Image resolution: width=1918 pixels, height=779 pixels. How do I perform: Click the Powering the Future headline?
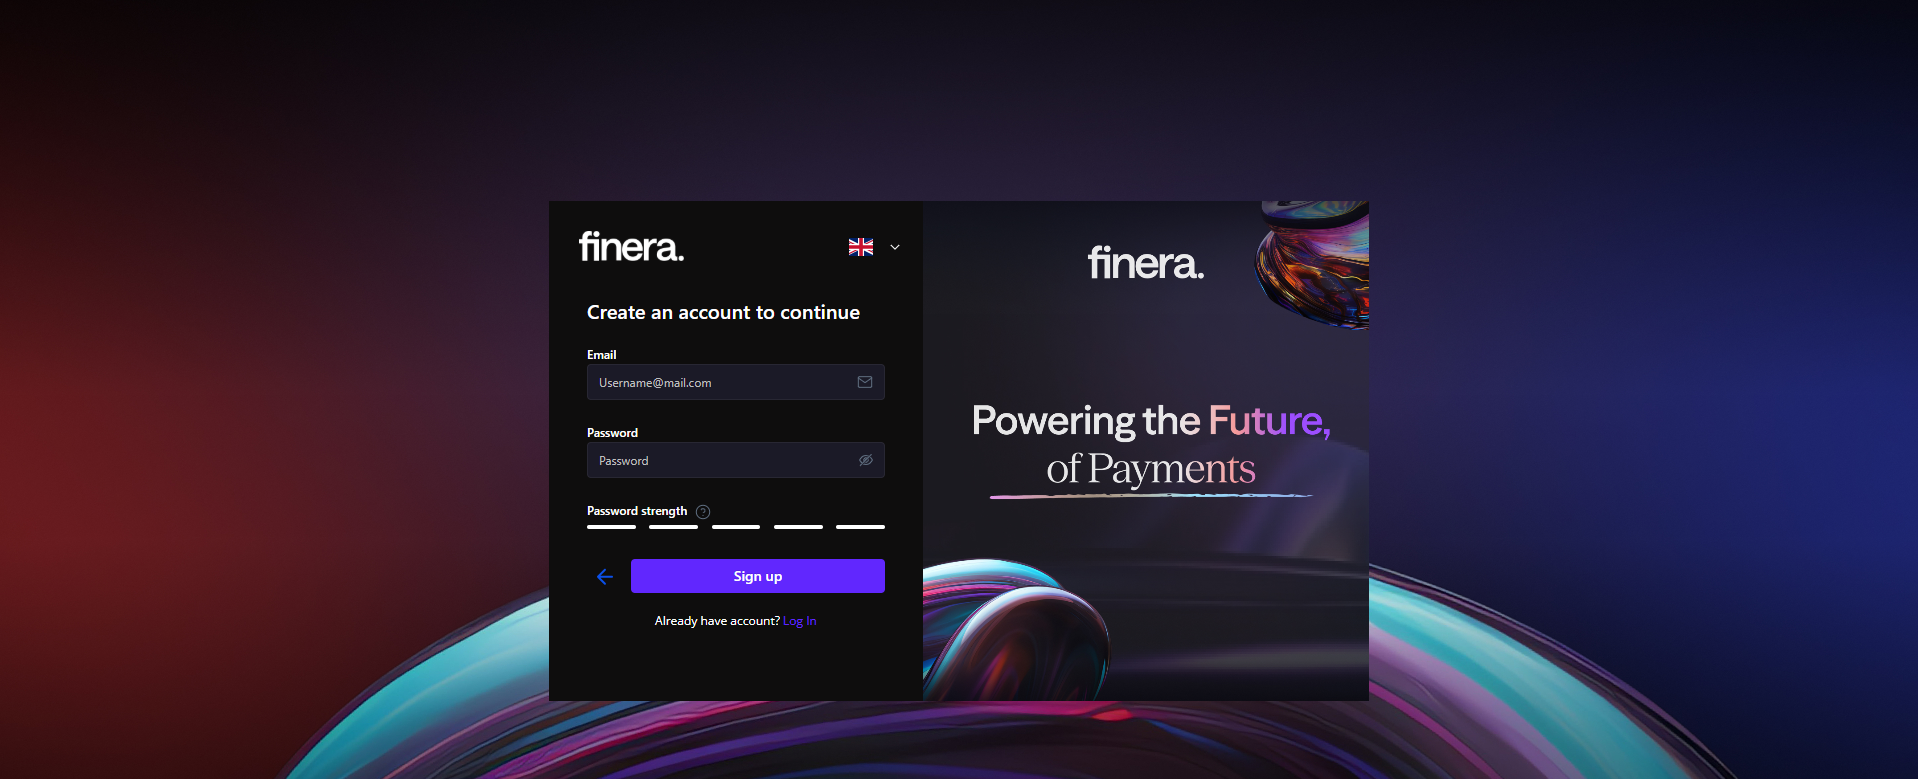(1151, 421)
